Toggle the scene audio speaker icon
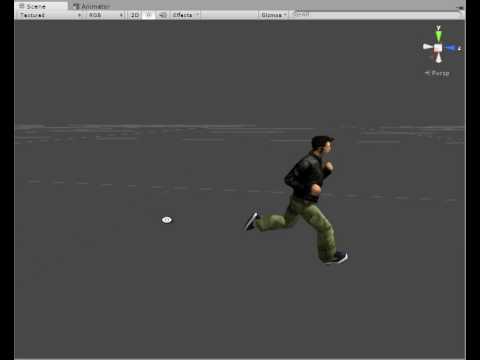Viewport: 480px width, 360px height. coord(163,15)
